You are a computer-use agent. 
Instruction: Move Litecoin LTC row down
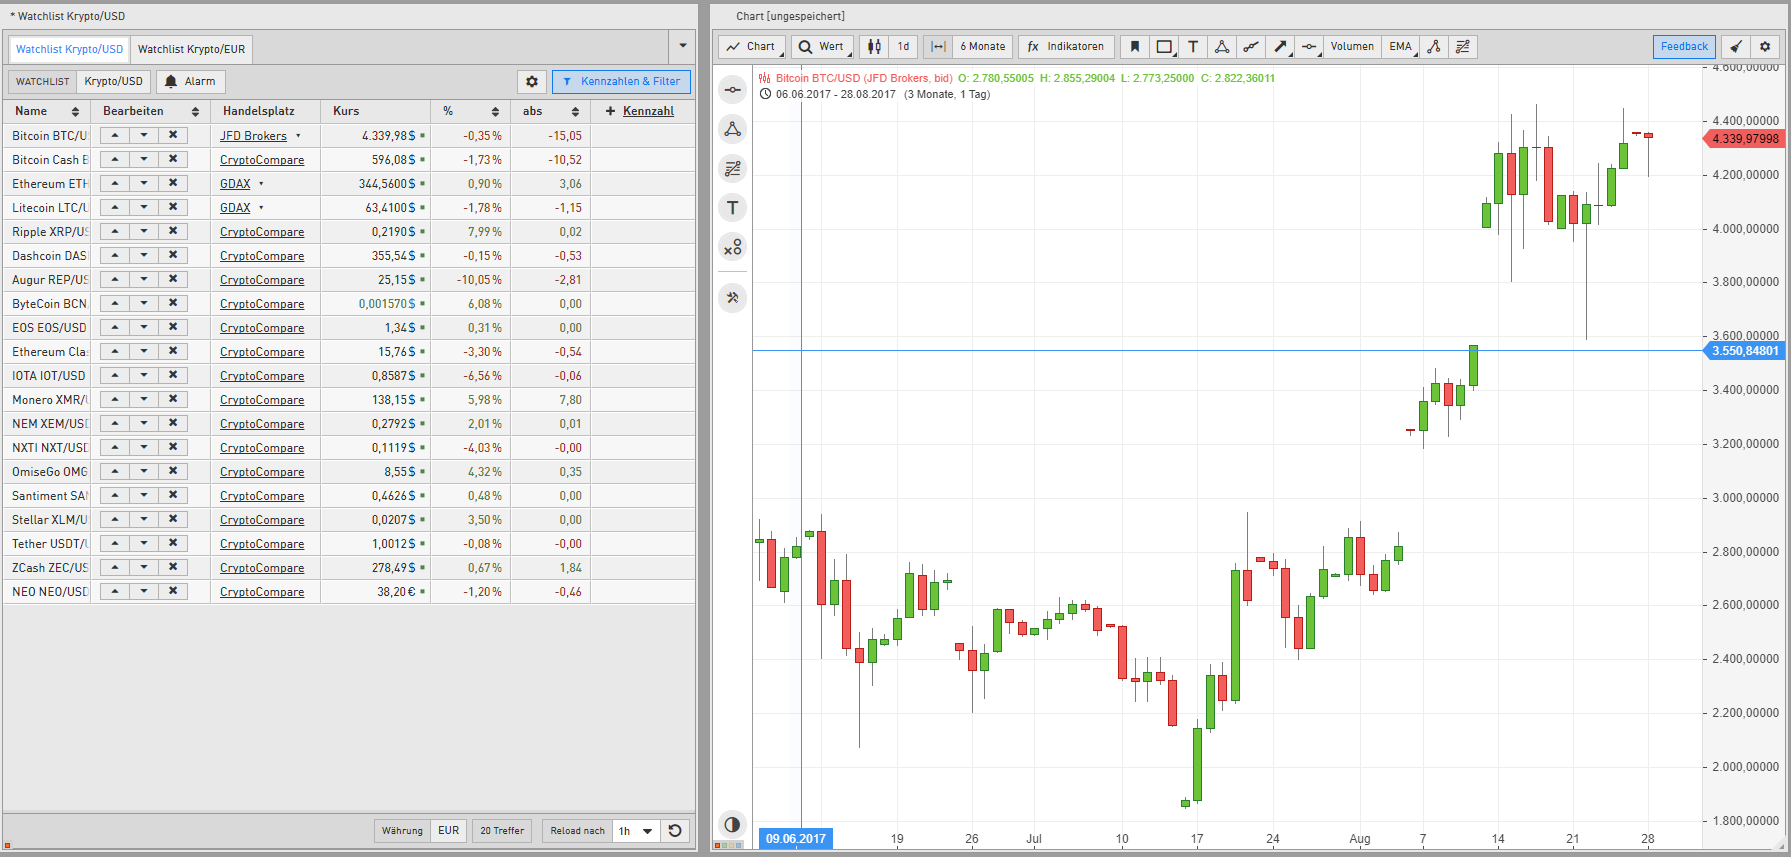144,207
